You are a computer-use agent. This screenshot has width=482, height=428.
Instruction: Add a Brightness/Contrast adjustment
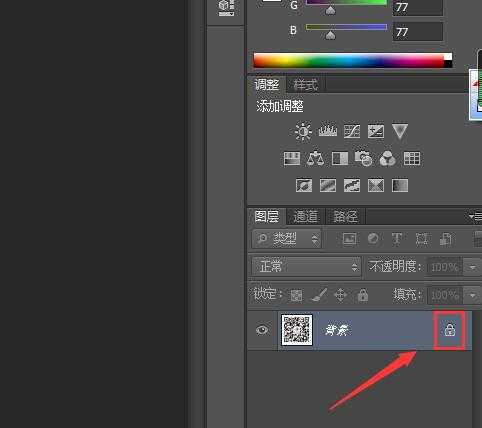click(303, 131)
